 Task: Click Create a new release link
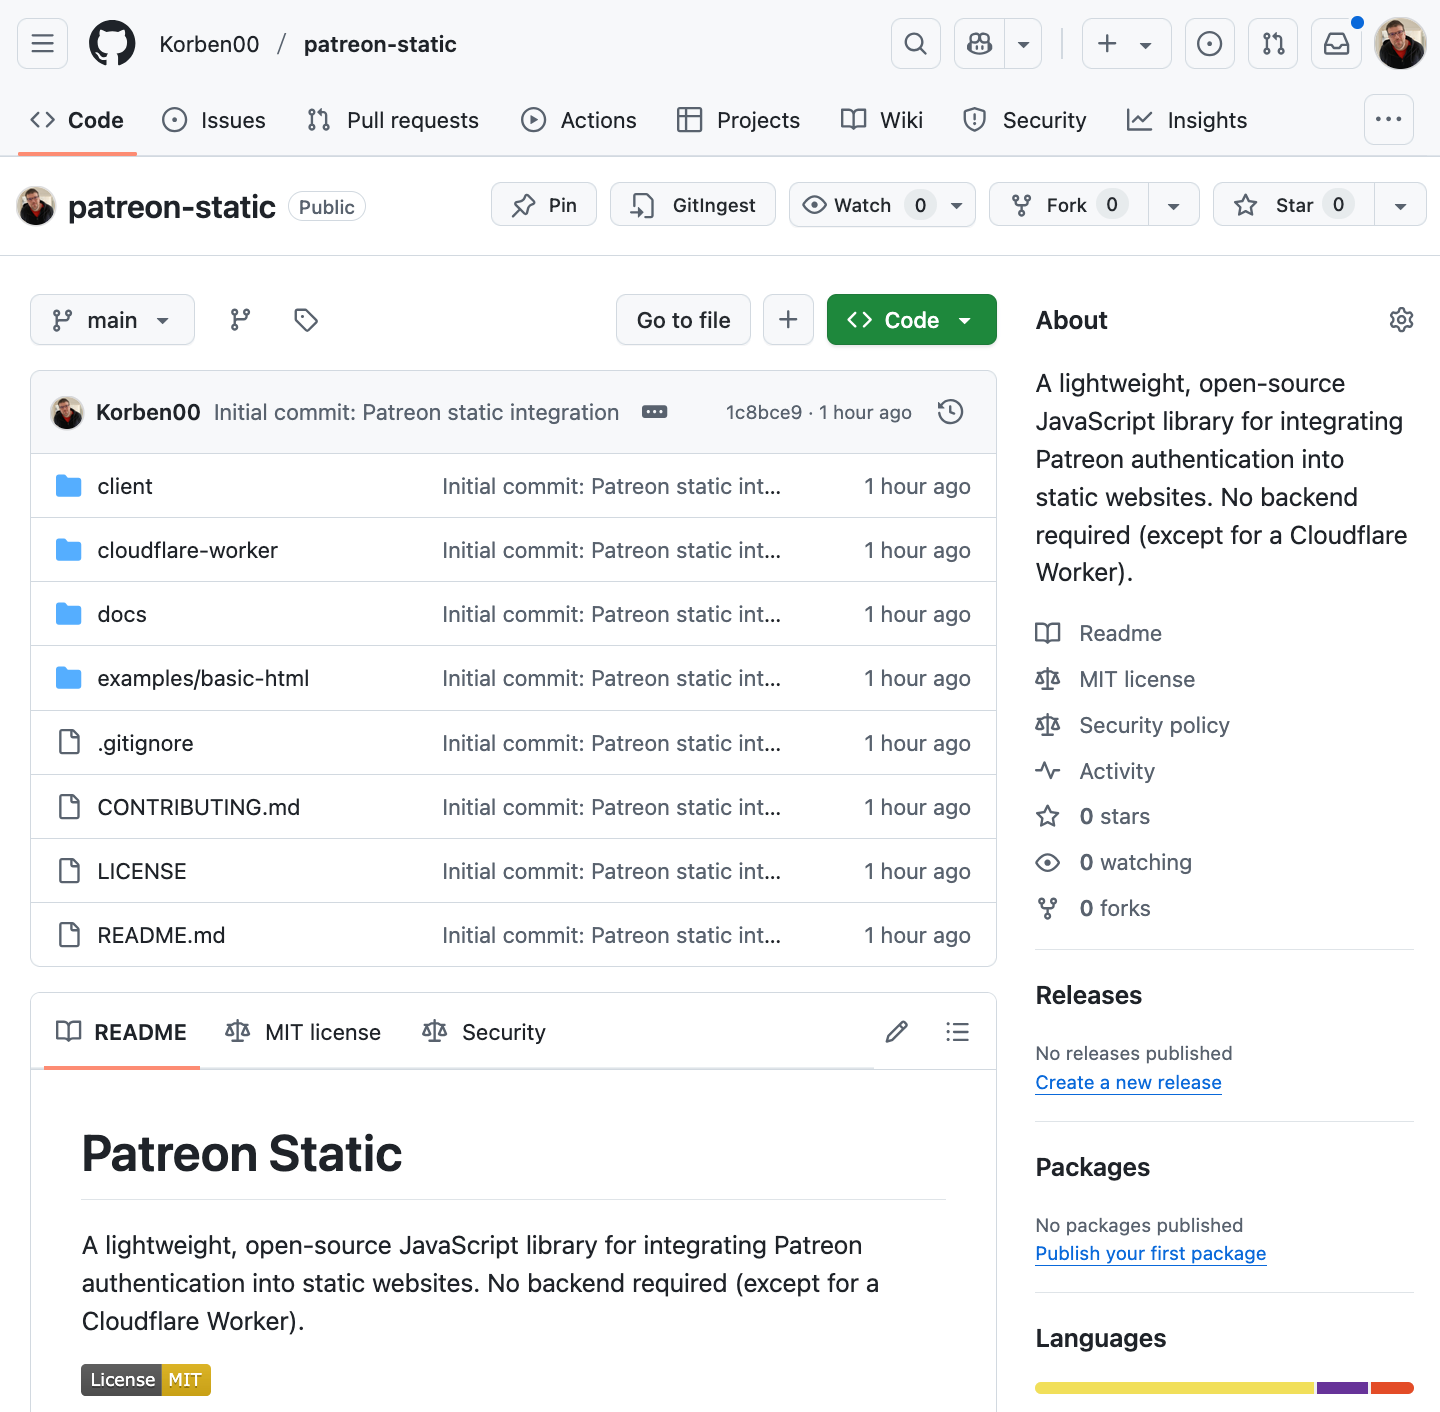1128,1082
